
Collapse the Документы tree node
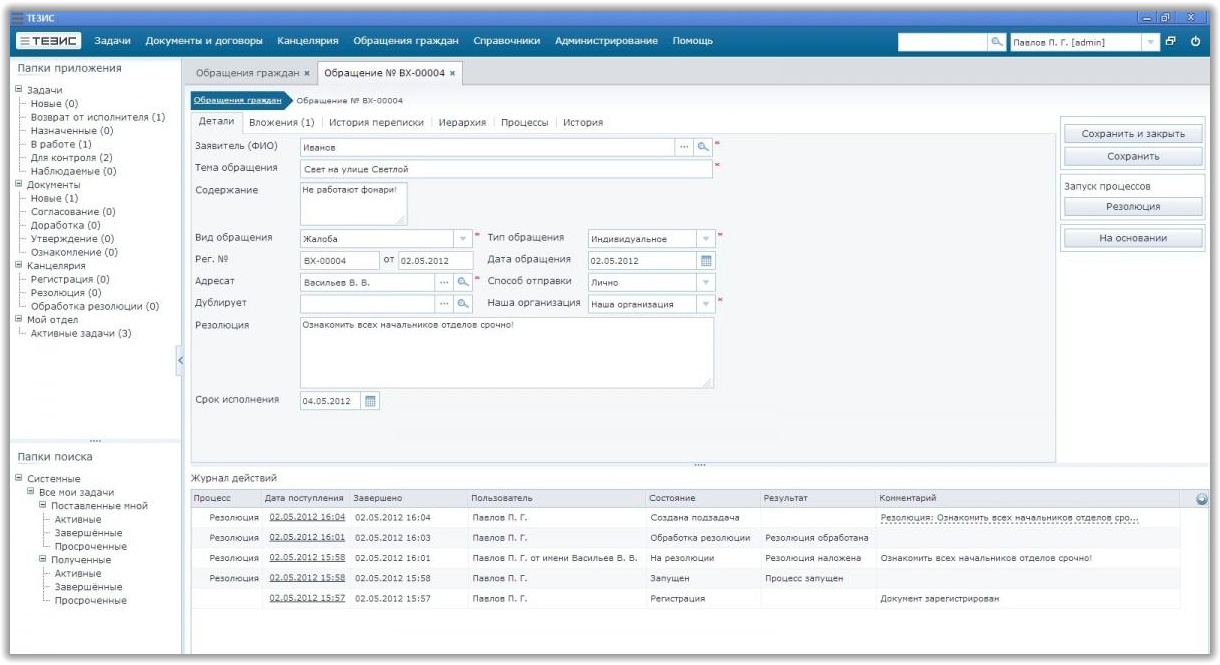coord(17,185)
